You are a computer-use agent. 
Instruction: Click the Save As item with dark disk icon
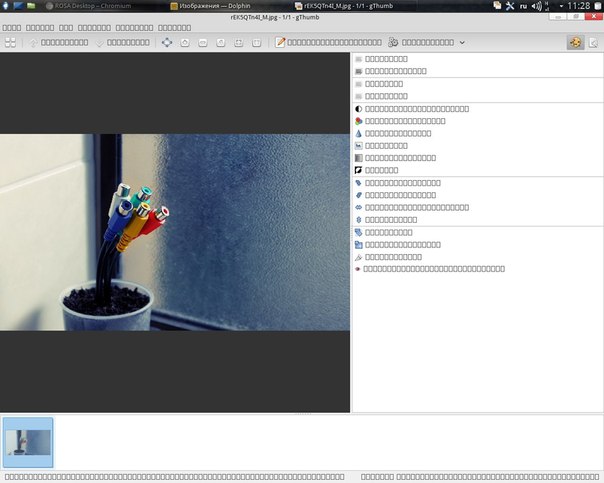coord(391,71)
